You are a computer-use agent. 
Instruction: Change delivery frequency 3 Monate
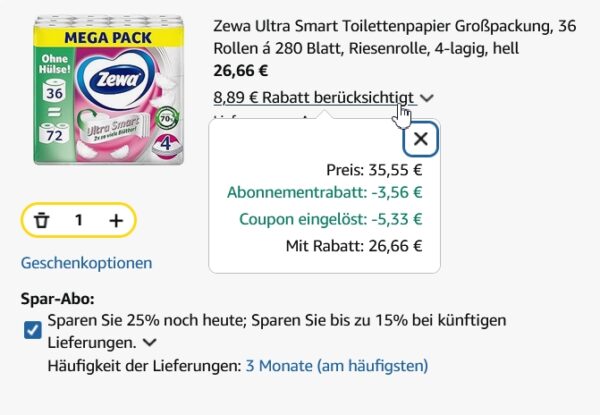click(336, 366)
